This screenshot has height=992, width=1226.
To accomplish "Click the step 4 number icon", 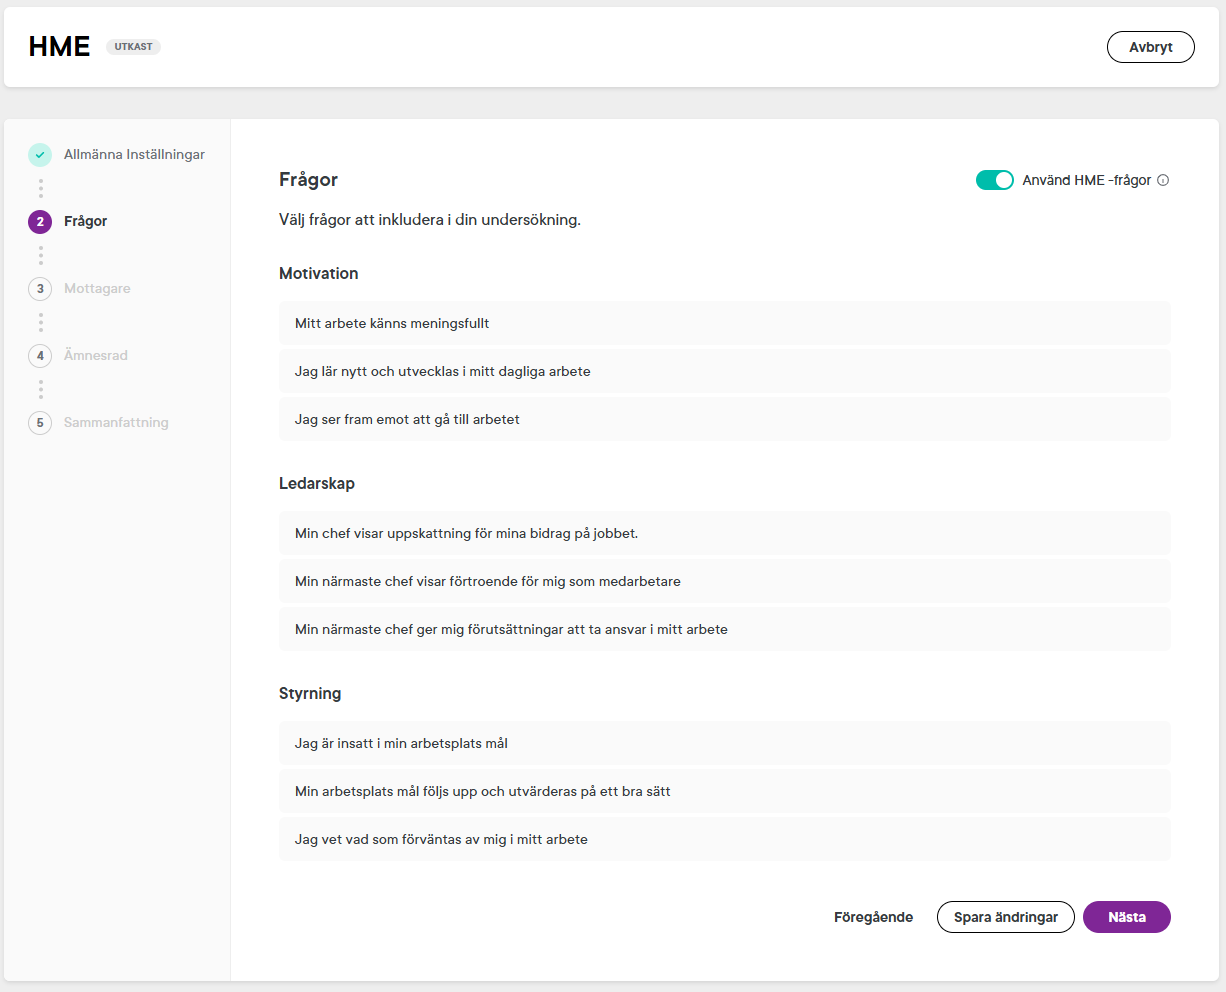I will (40, 356).
